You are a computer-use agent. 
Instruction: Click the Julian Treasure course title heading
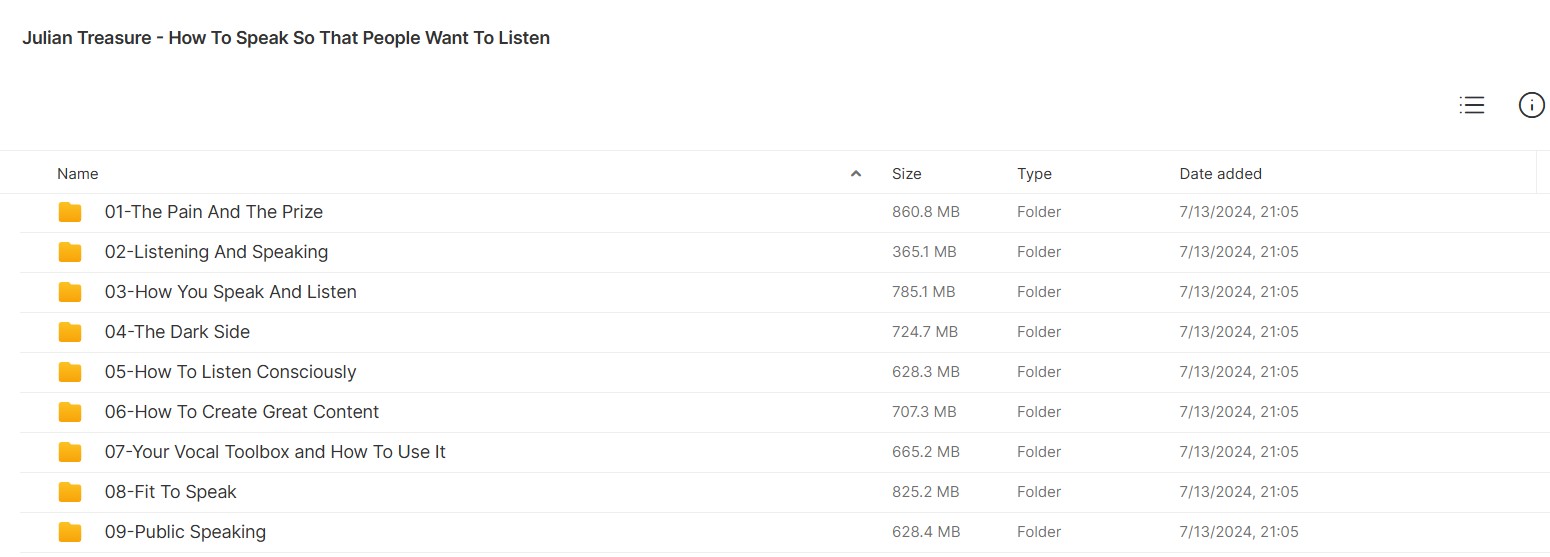286,39
